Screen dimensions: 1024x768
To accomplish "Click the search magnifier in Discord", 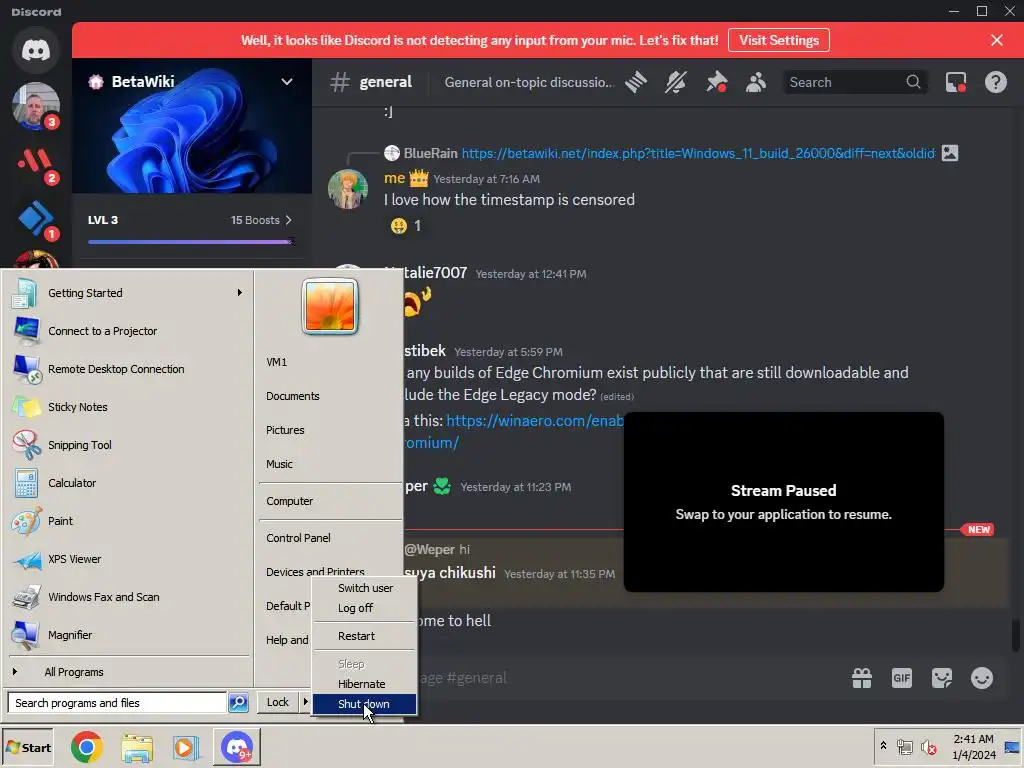I will tap(914, 82).
